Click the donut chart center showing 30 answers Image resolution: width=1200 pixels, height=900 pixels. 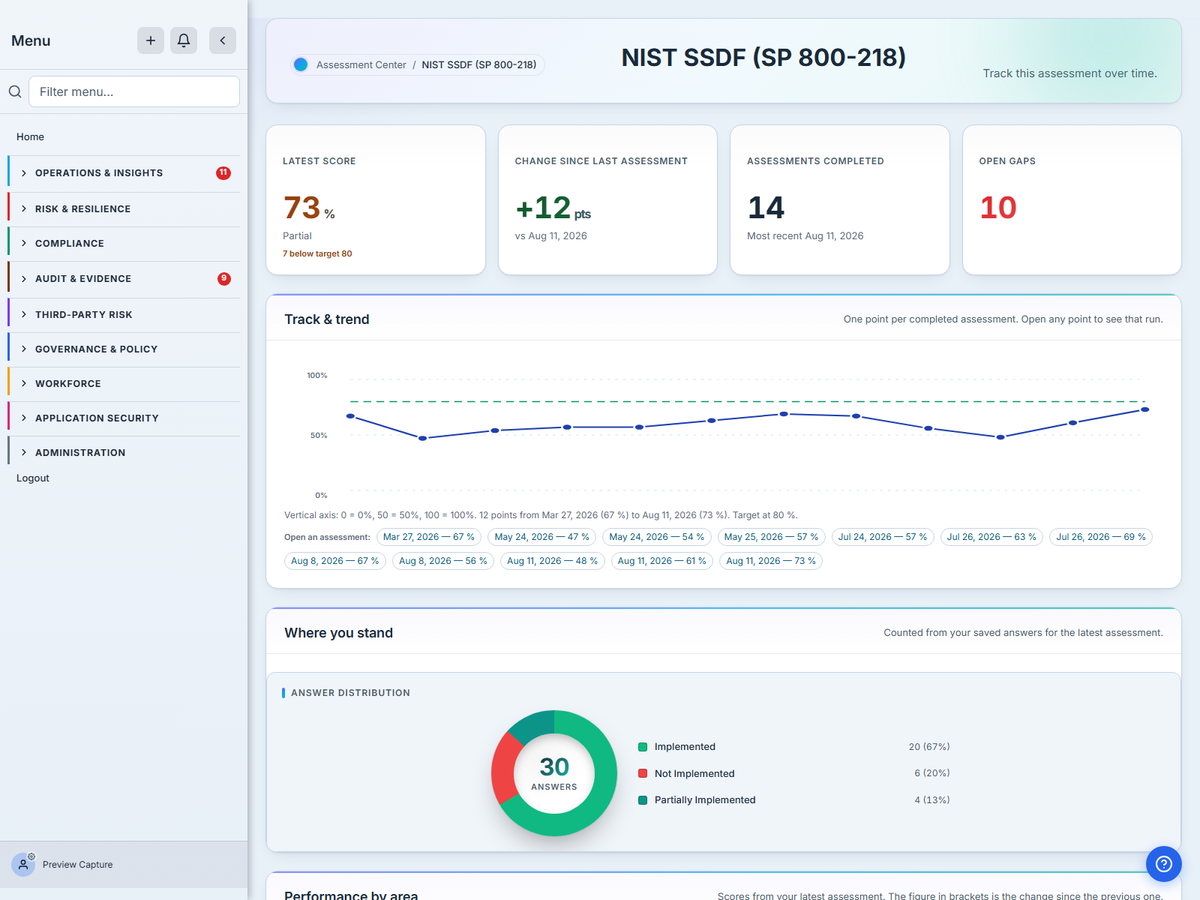(554, 773)
